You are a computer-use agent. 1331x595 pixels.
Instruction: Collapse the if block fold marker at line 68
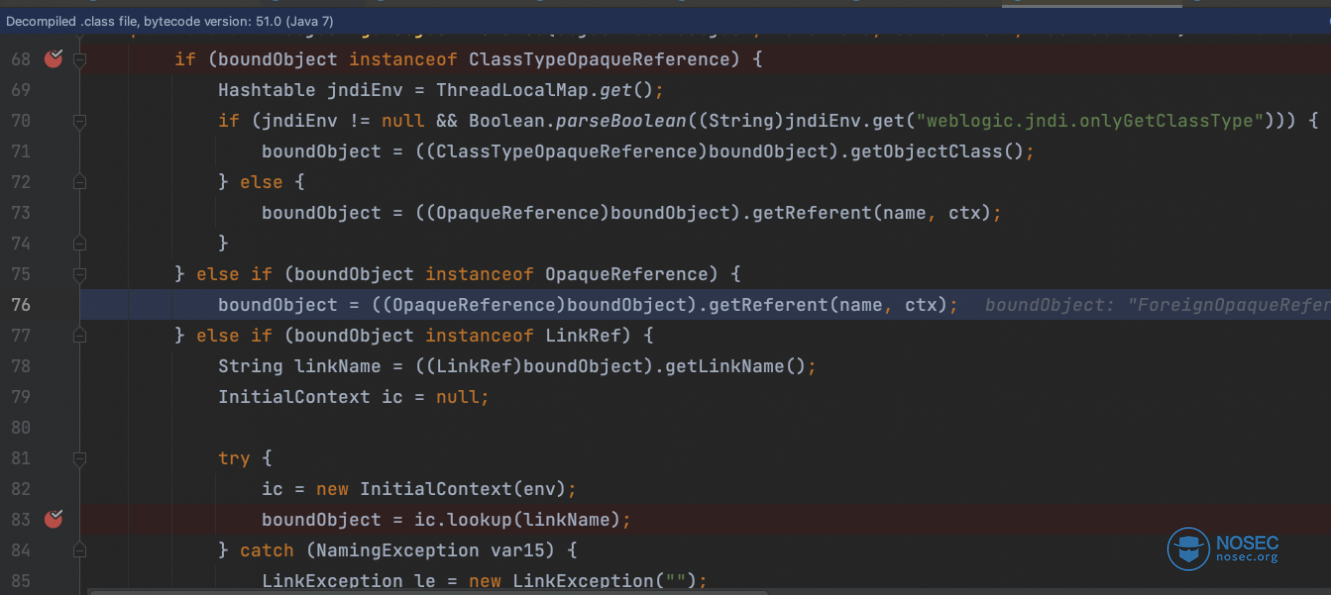click(80, 60)
